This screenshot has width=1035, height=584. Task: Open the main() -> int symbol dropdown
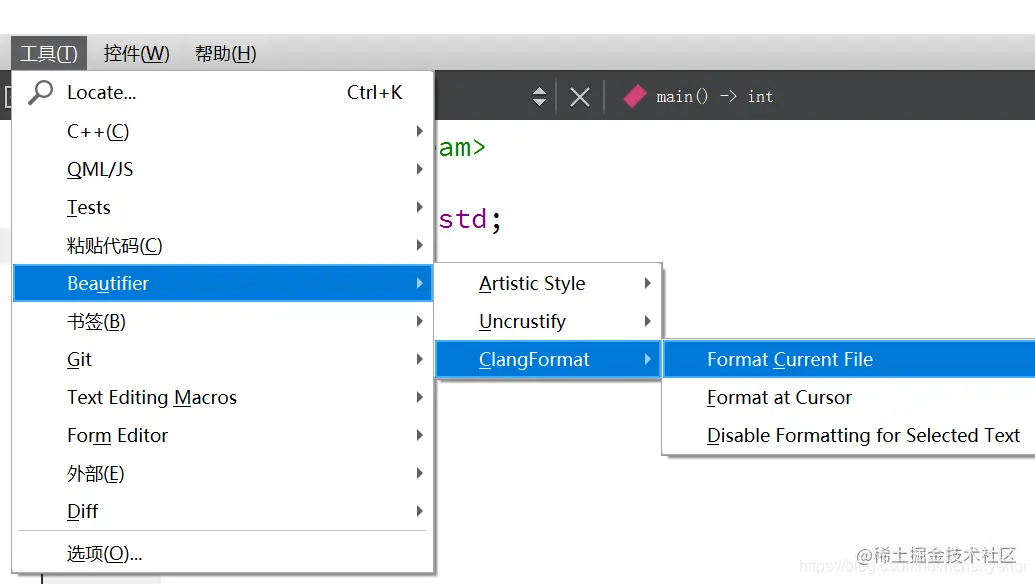click(714, 97)
